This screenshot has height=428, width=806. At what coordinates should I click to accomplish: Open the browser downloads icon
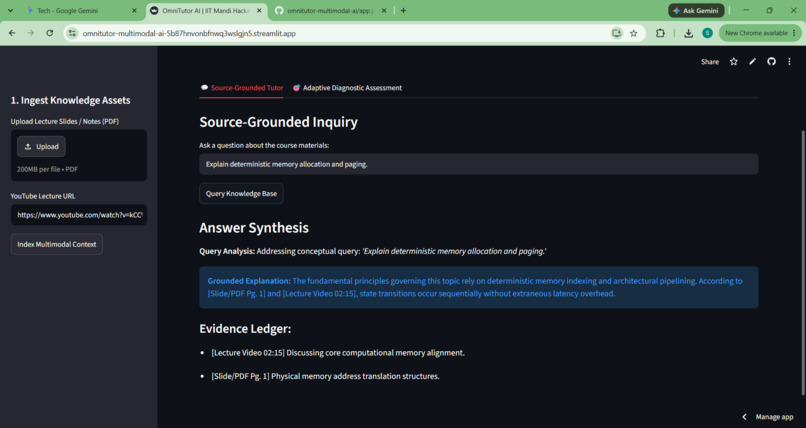[688, 33]
